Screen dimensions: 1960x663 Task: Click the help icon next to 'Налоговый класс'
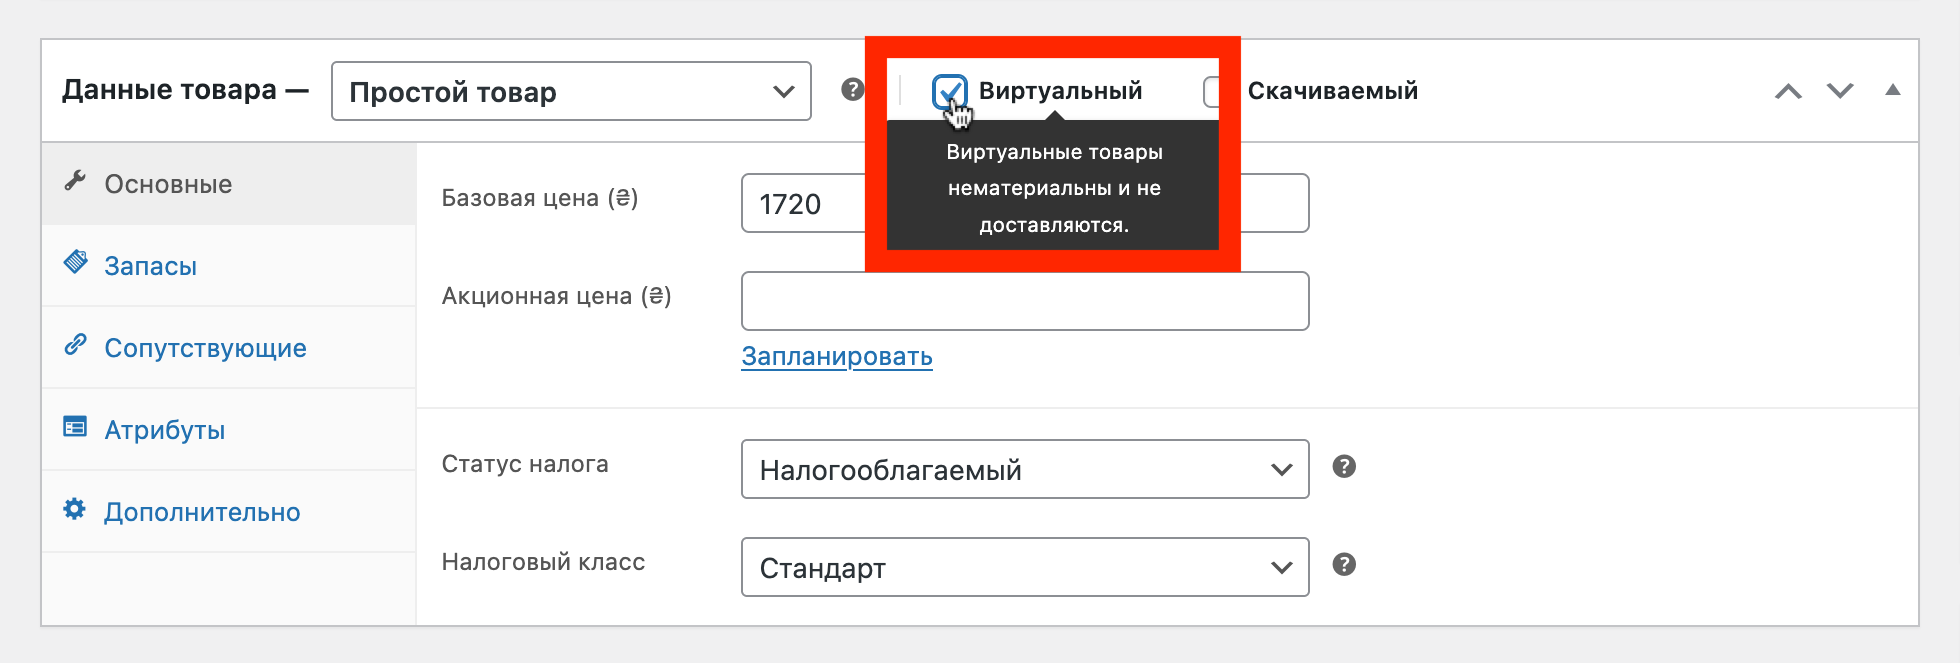[x=1344, y=564]
